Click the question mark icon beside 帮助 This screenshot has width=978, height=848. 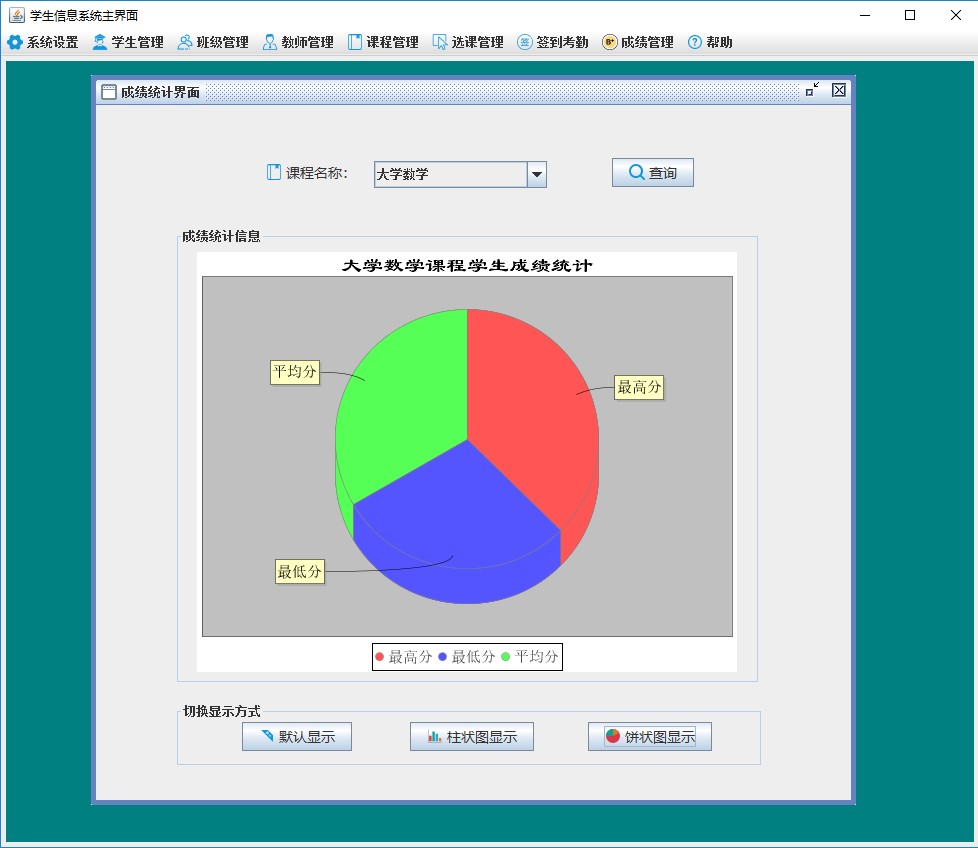point(694,42)
